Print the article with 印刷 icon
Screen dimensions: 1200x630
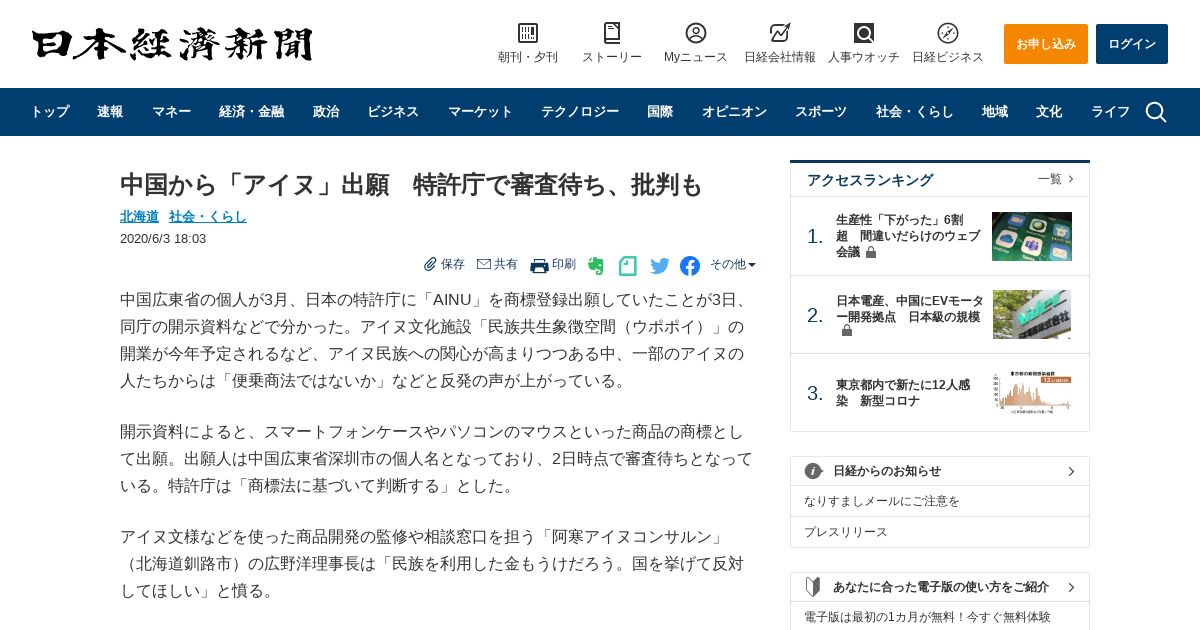(553, 265)
